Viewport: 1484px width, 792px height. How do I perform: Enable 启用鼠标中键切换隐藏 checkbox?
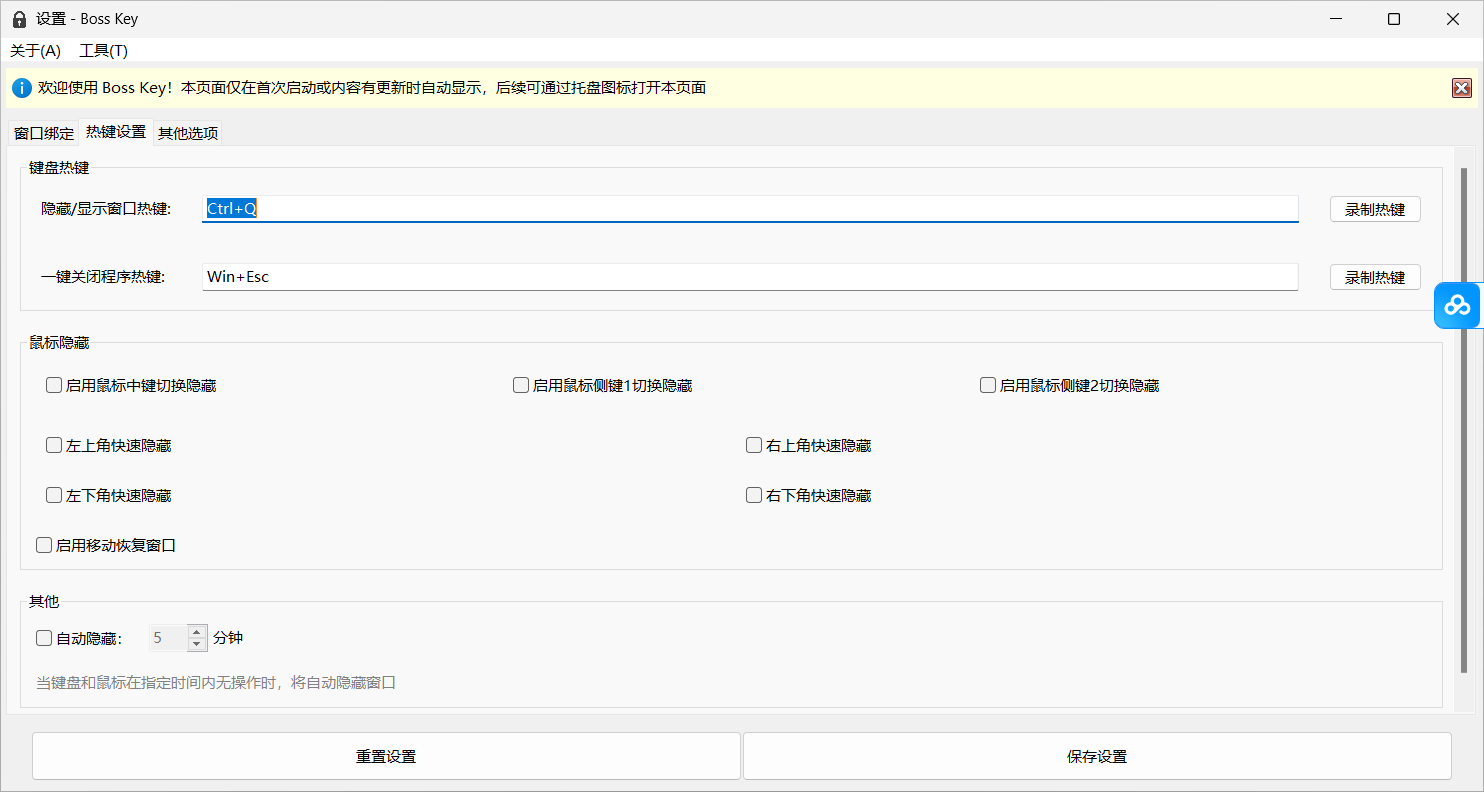coord(54,385)
